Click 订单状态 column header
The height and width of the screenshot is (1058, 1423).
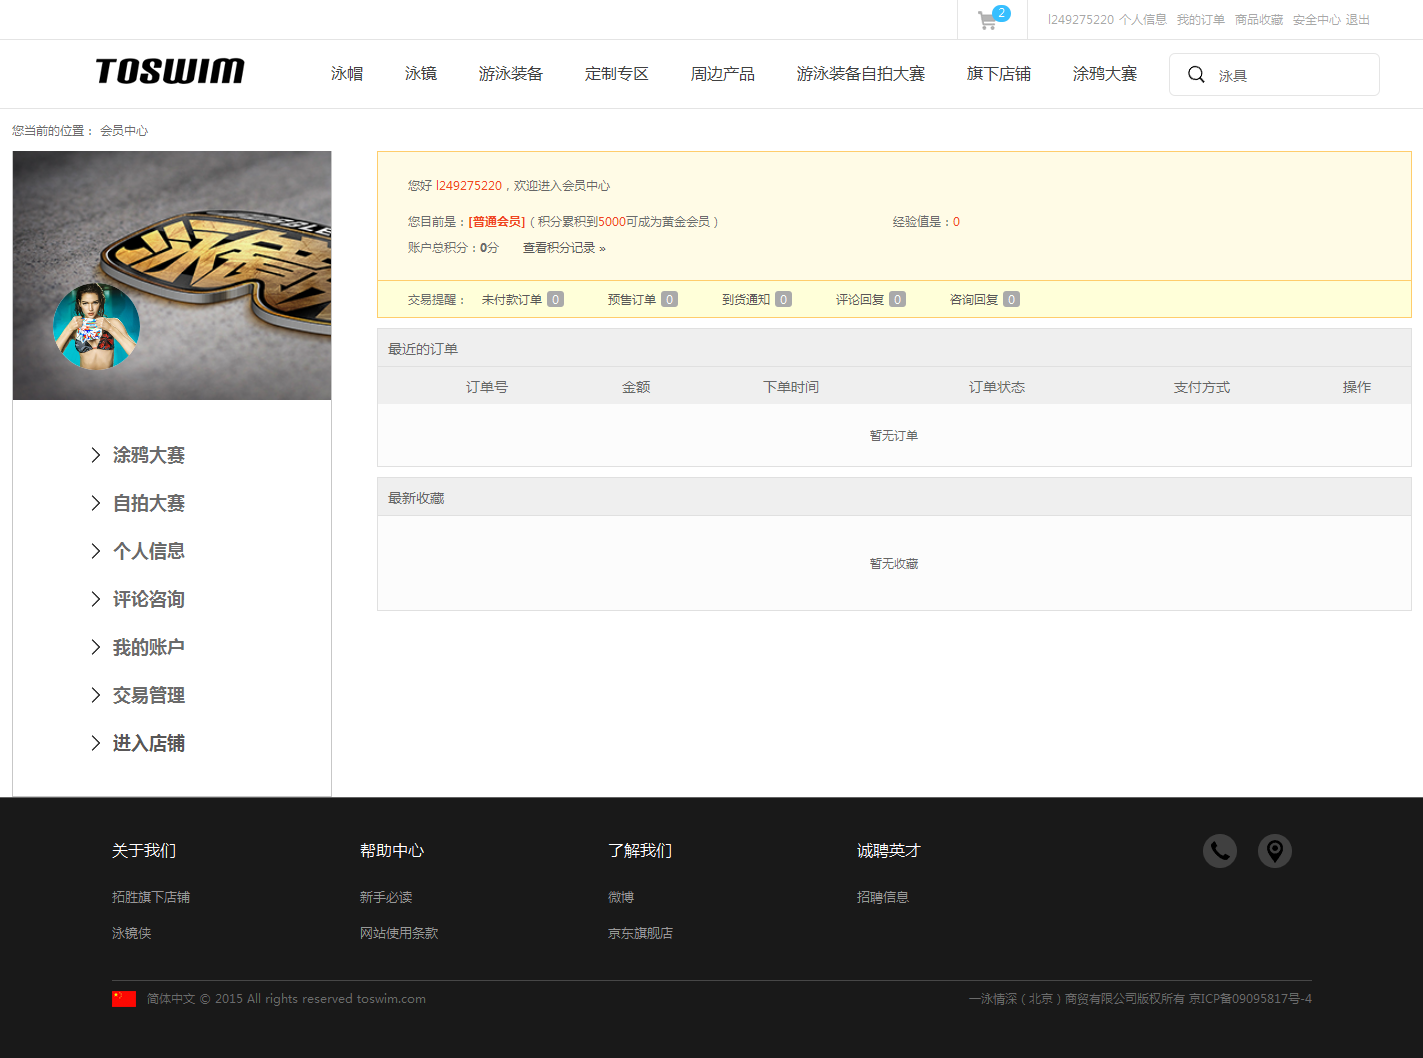[x=997, y=387]
